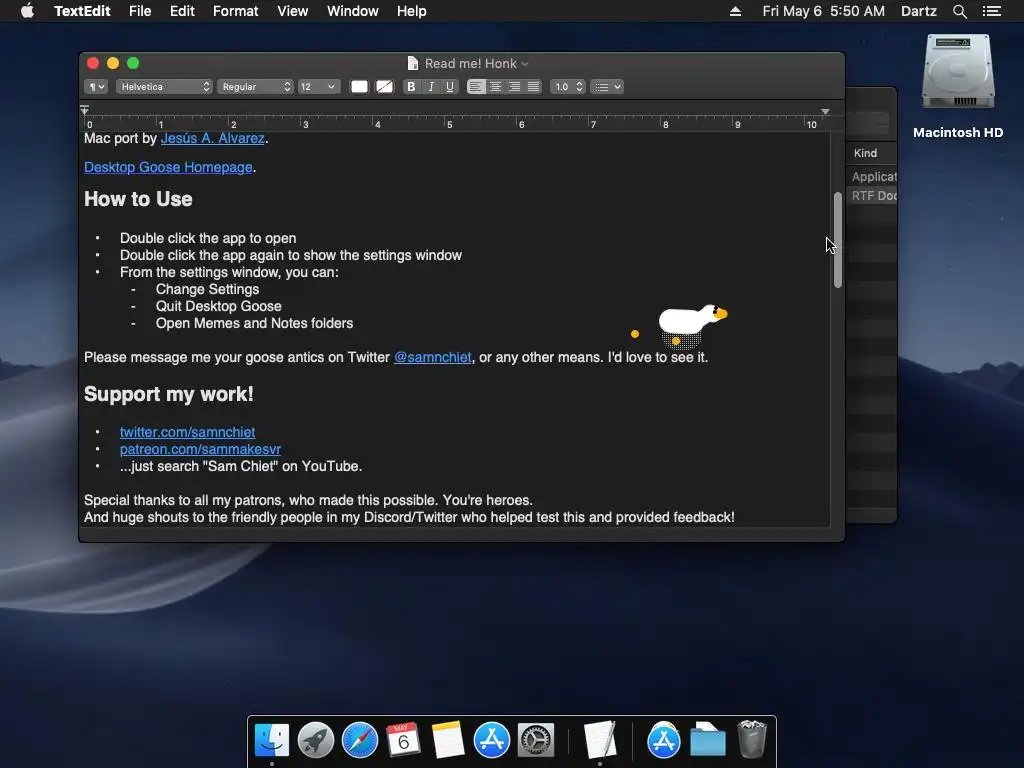Click the Quit Desktop Goose line
Image resolution: width=1024 pixels, height=768 pixels.
pyautogui.click(x=219, y=306)
